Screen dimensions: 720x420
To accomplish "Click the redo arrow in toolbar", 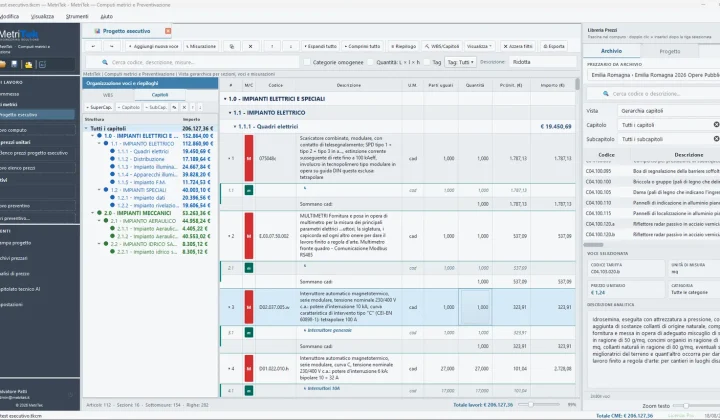I will 112,46.
